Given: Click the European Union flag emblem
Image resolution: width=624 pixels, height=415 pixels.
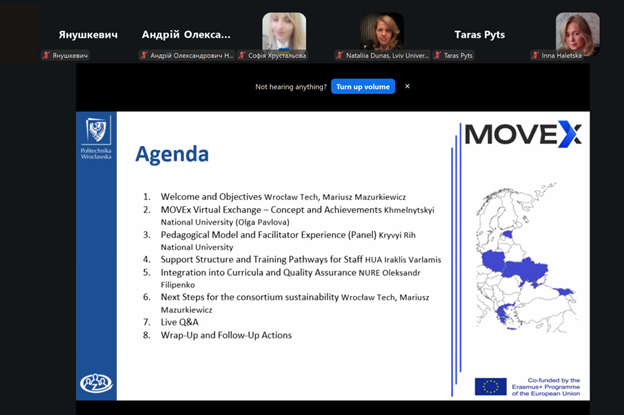Looking at the screenshot, I should [x=490, y=386].
